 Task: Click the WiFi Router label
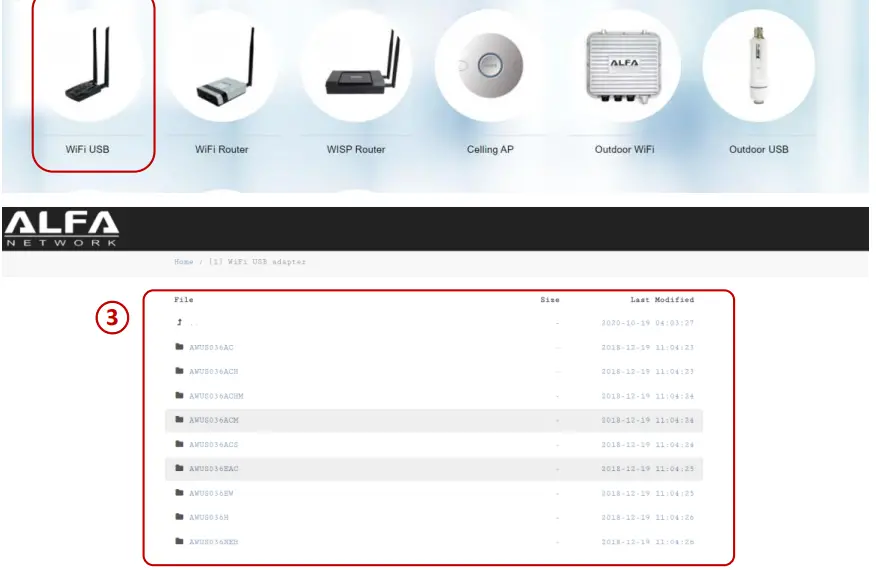(222, 149)
